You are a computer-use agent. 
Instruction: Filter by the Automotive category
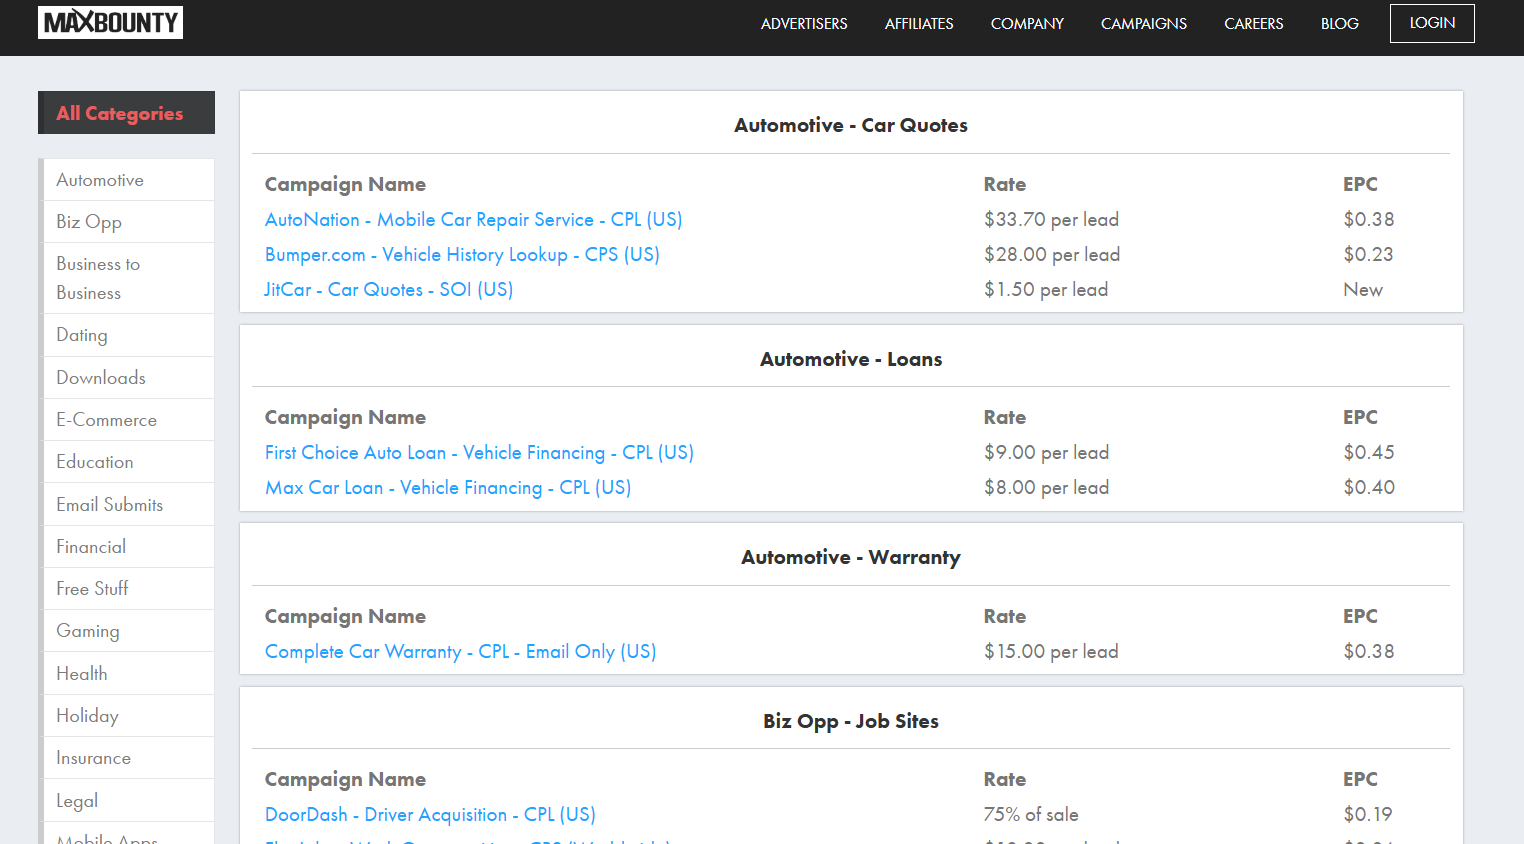coord(100,180)
